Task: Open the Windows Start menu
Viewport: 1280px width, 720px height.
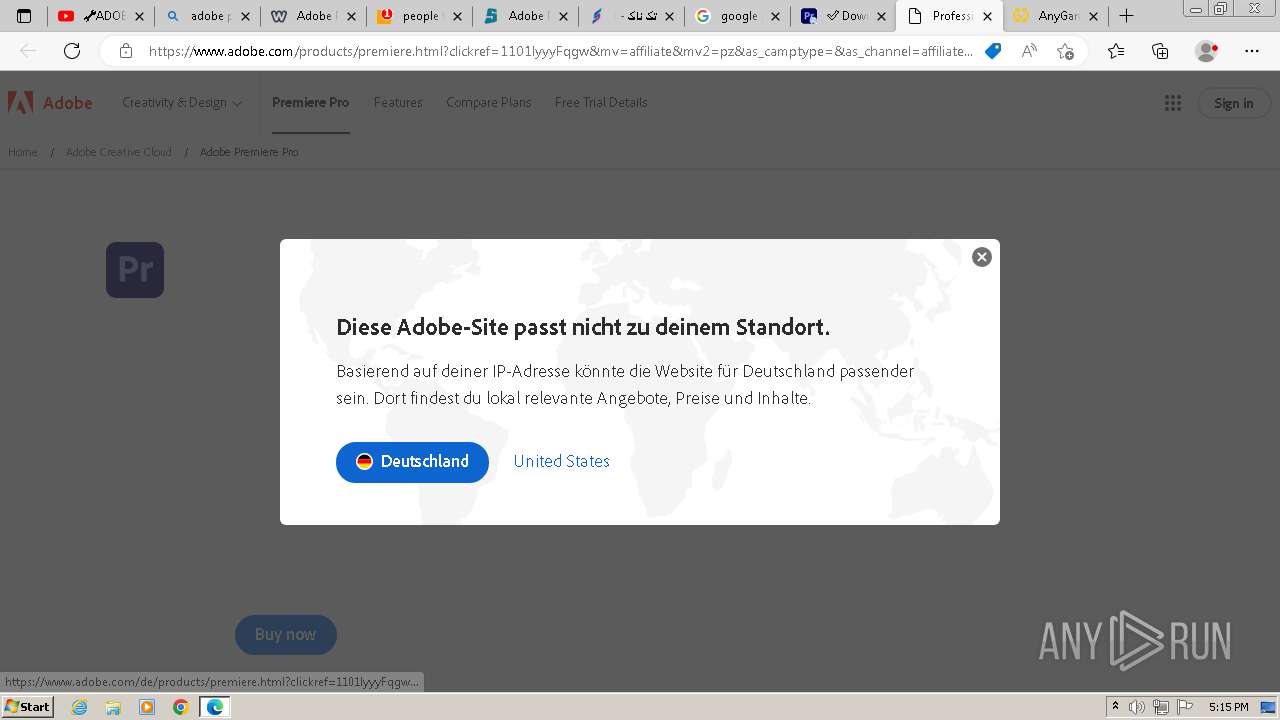Action: pyautogui.click(x=27, y=706)
